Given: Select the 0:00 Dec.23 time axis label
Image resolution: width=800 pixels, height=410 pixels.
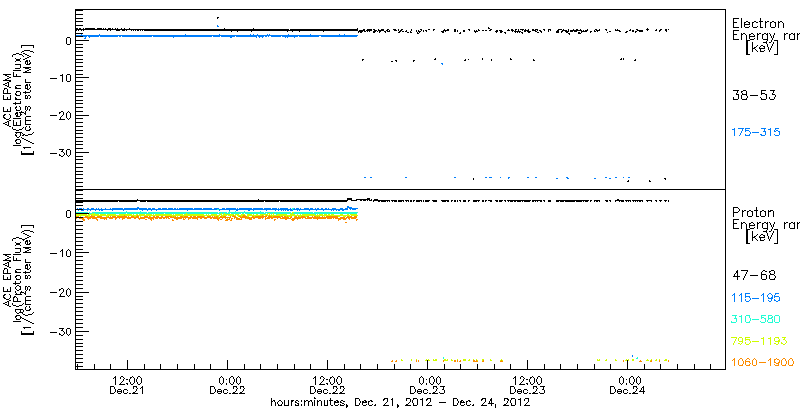Looking at the screenshot, I should click(428, 386).
